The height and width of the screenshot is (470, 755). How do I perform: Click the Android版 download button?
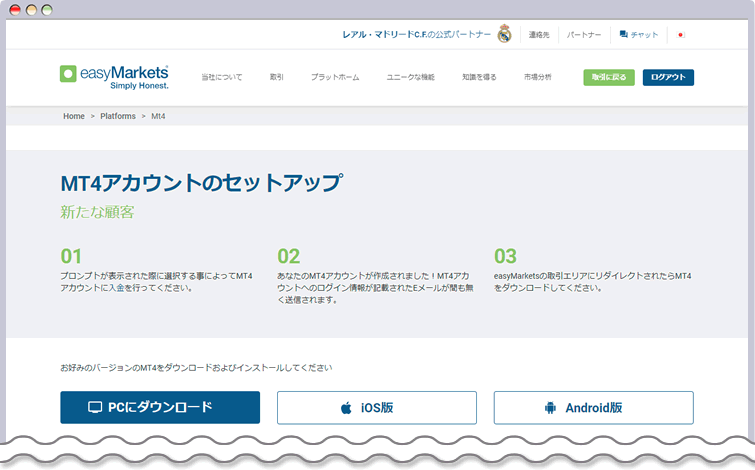click(594, 408)
